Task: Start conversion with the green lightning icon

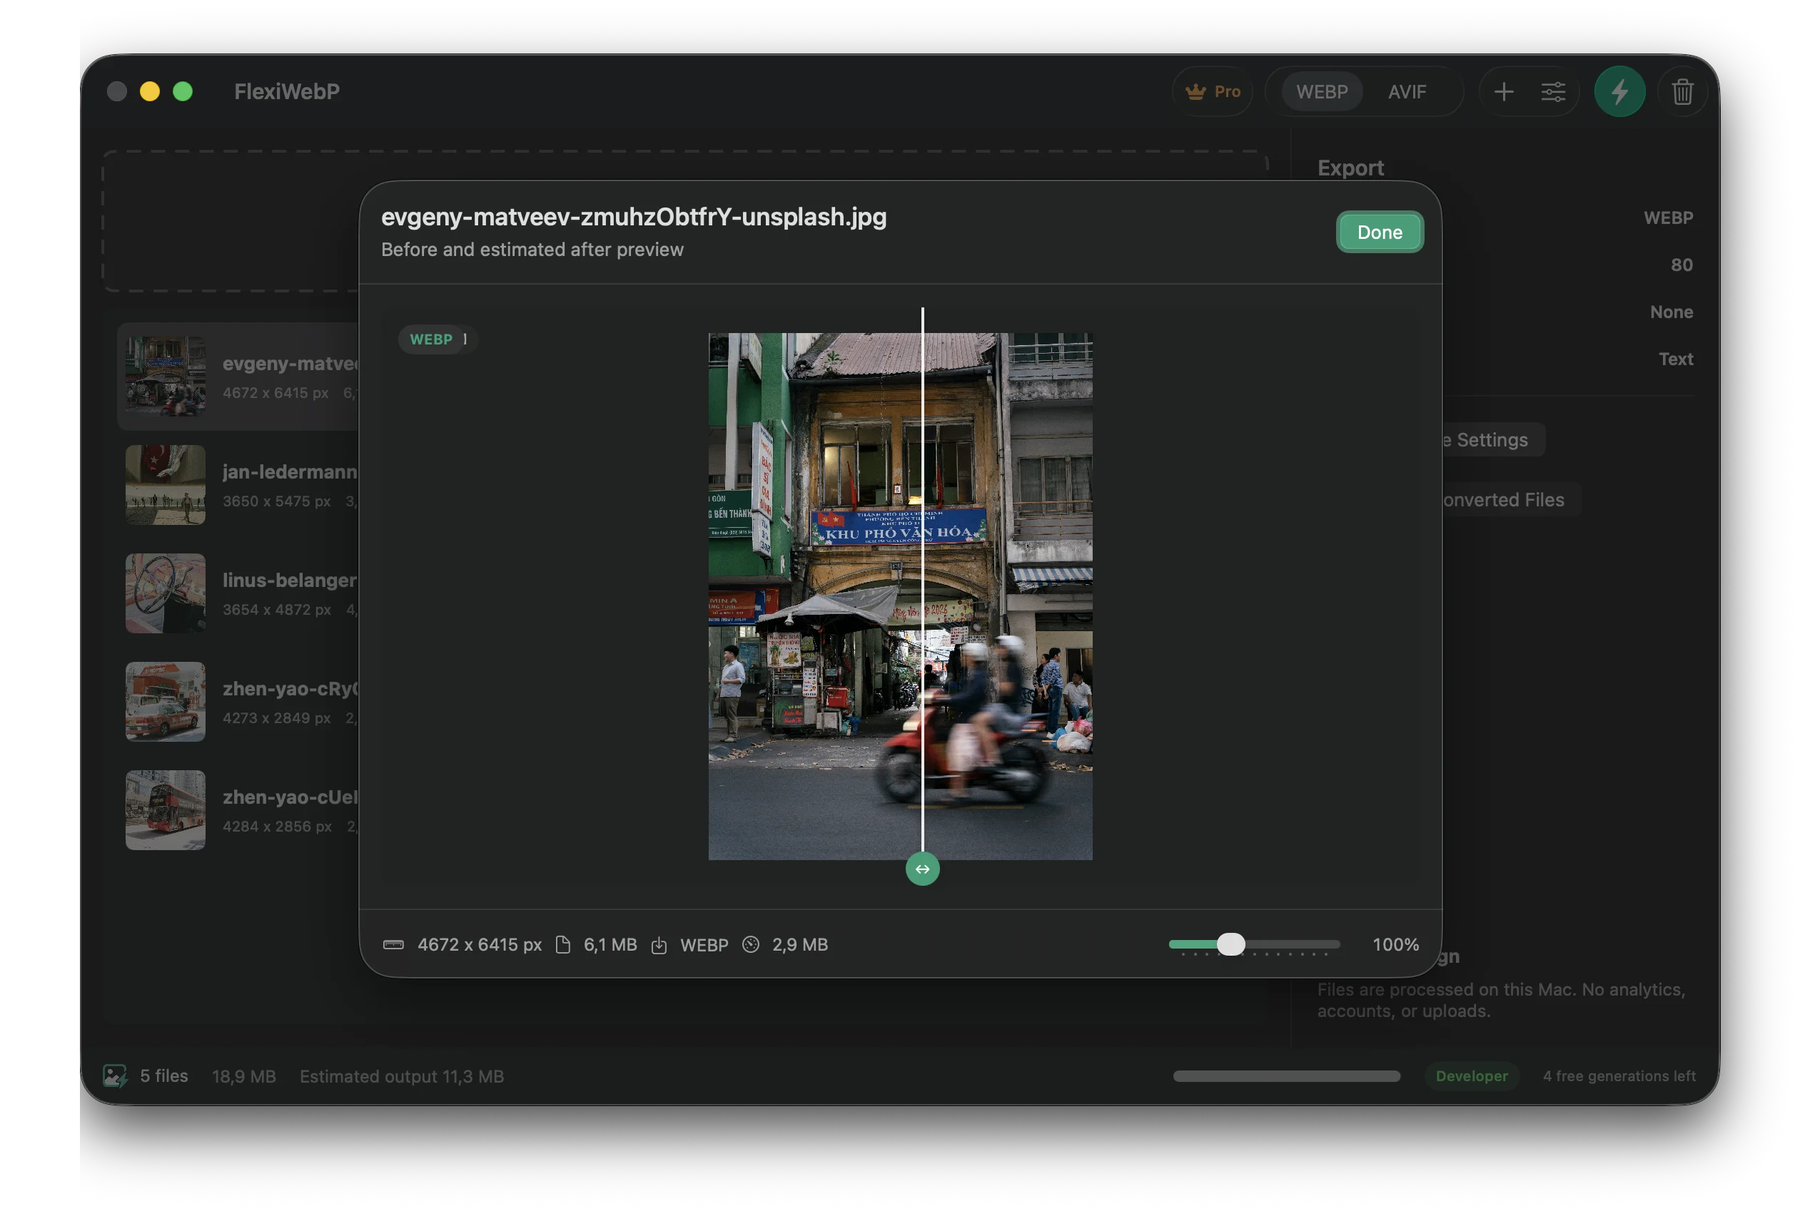Action: pyautogui.click(x=1619, y=92)
